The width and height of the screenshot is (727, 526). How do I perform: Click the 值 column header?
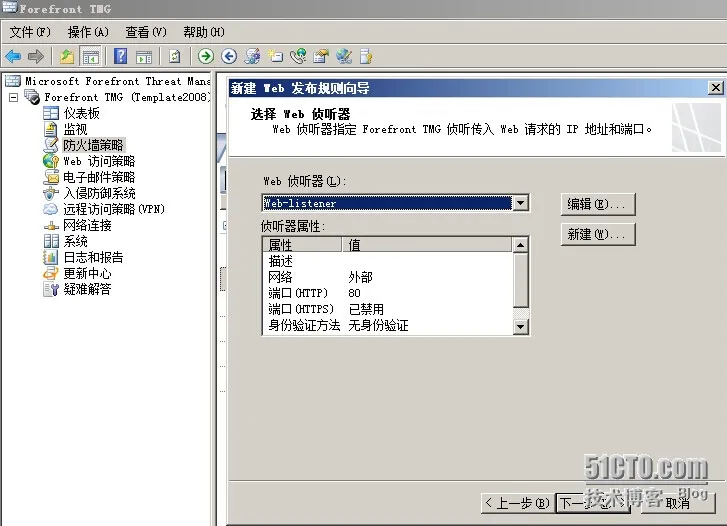pos(427,244)
